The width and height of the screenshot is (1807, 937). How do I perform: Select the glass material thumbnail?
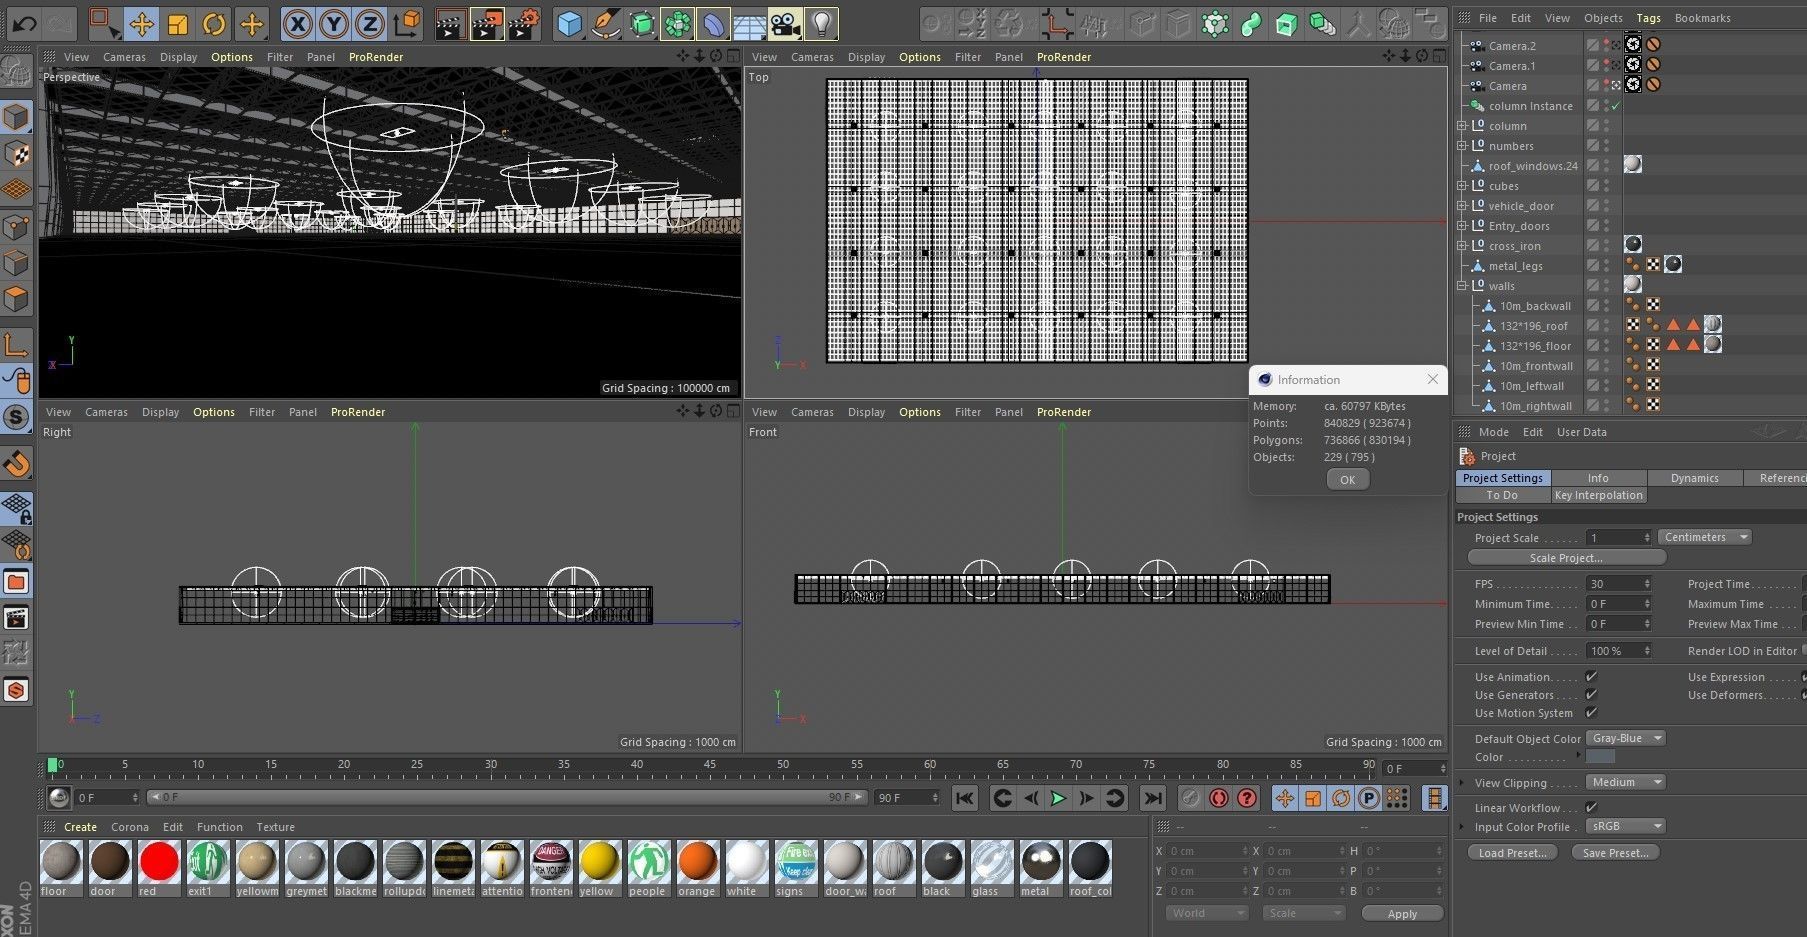point(991,869)
